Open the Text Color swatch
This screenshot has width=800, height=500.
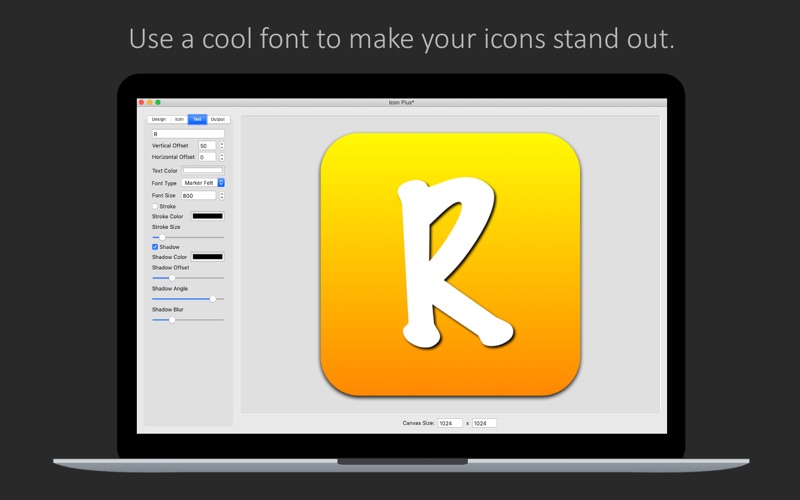(x=203, y=170)
